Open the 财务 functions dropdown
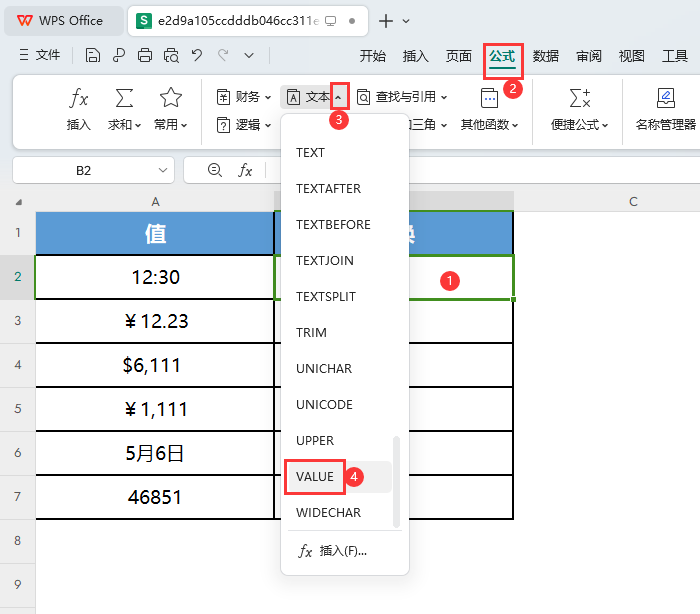The height and width of the screenshot is (614, 700). (x=244, y=97)
